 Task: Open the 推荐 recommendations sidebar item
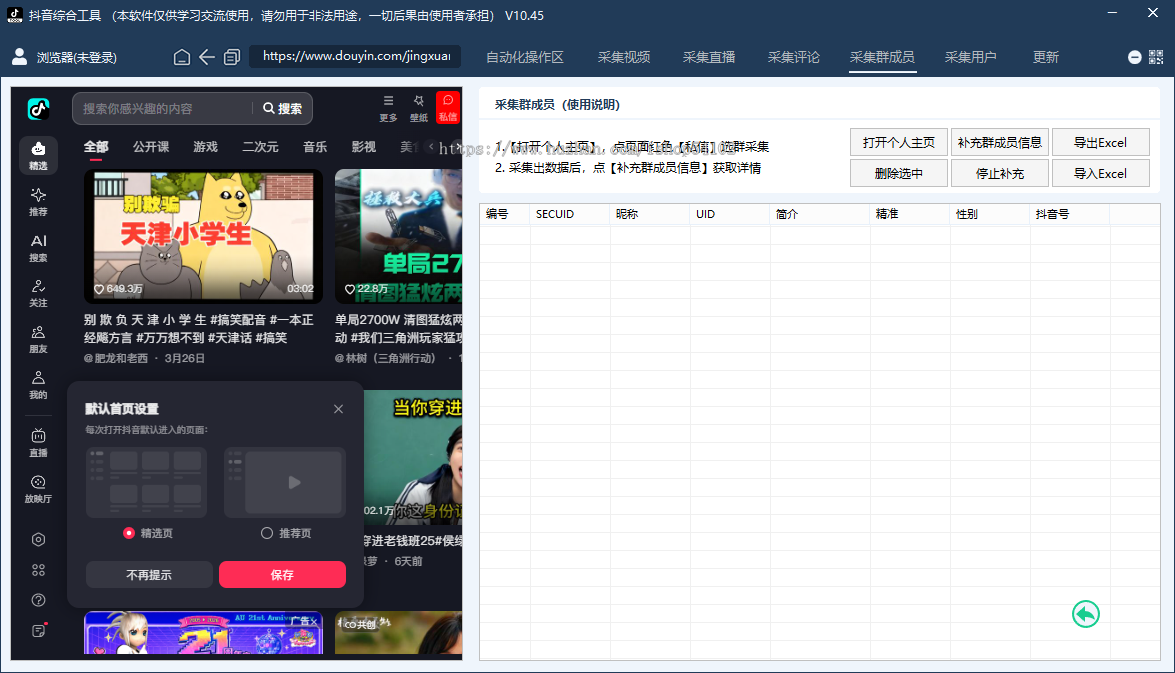38,202
